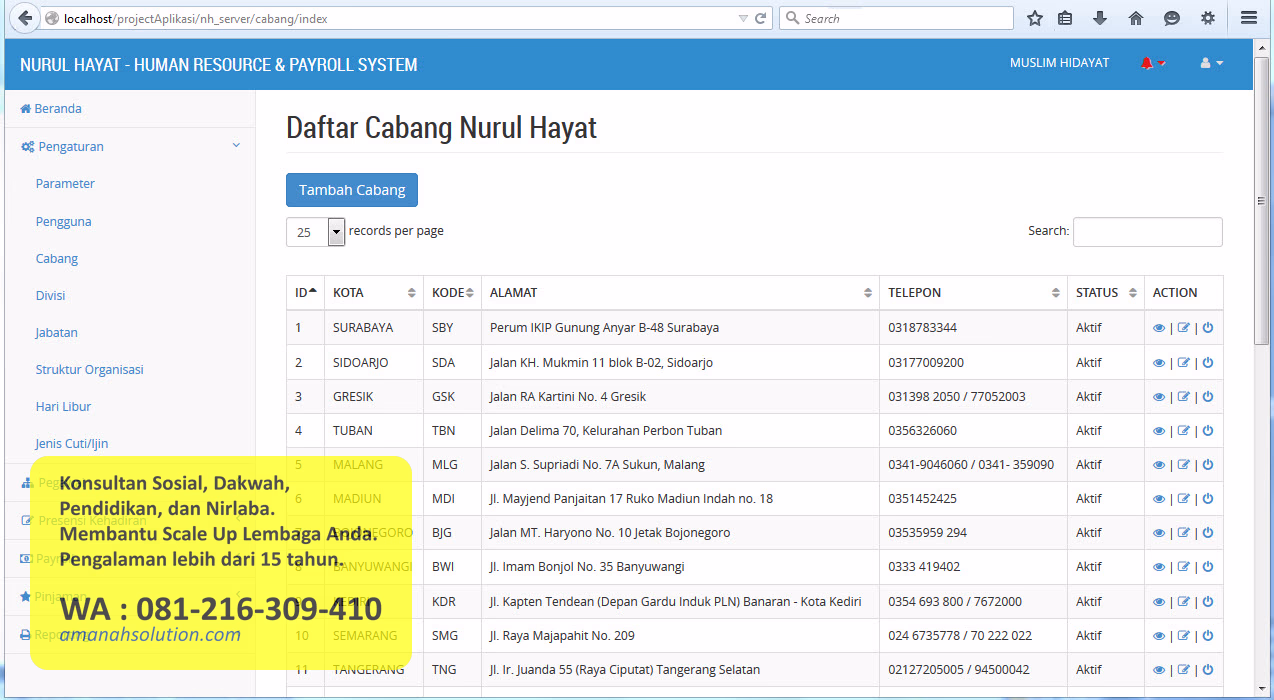This screenshot has width=1274, height=700.
Task: Open the Divisi sidebar link
Action: 50,296
